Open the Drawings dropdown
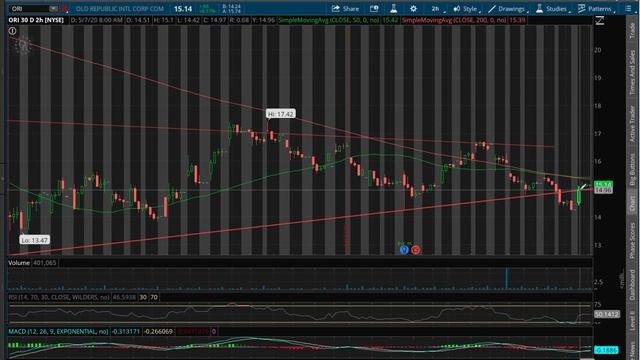 tap(508, 9)
